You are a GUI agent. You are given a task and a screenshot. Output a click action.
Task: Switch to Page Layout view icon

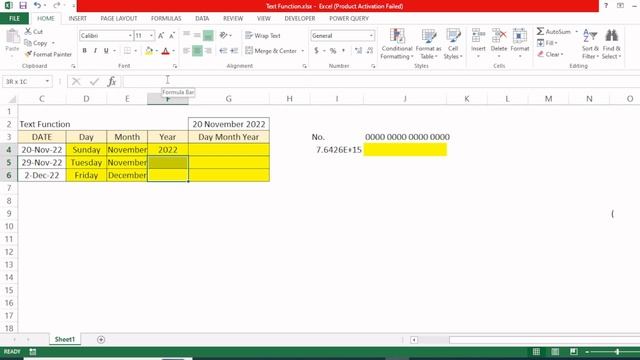tap(555, 352)
